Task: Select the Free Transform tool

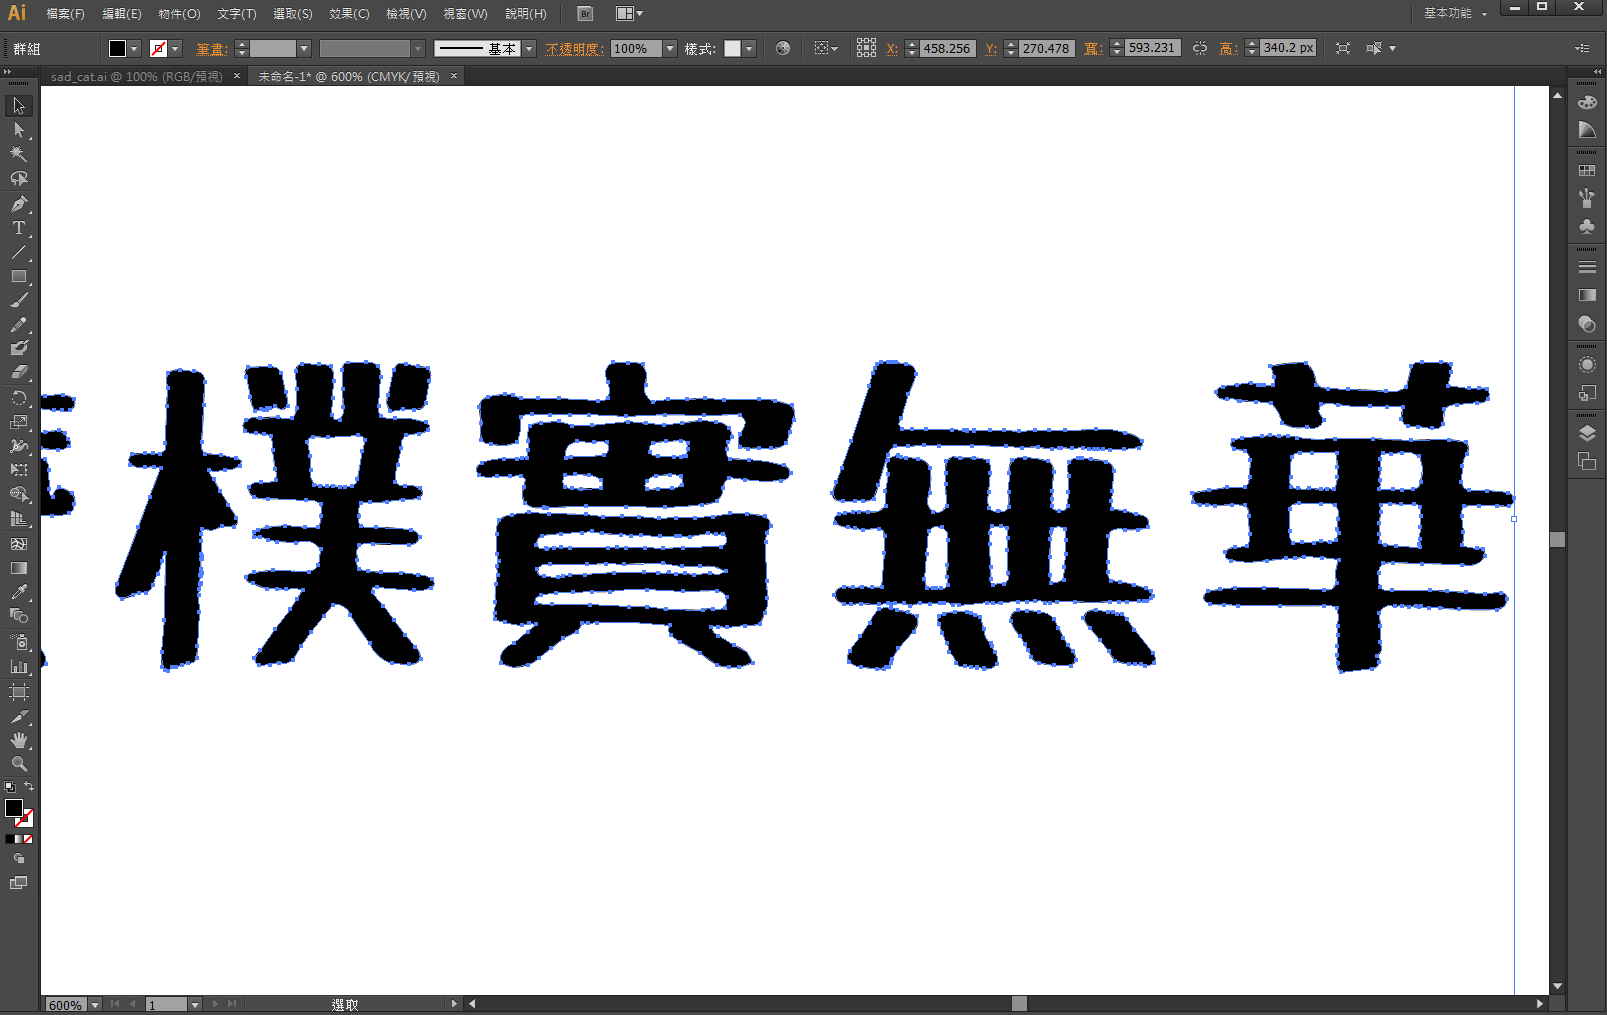Action: tap(18, 470)
